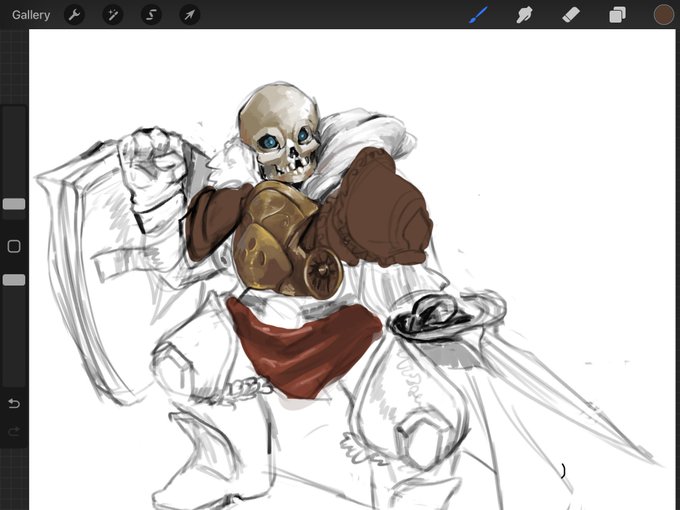Open the brown active color swatch
Viewport: 680px width, 510px height.
point(664,15)
